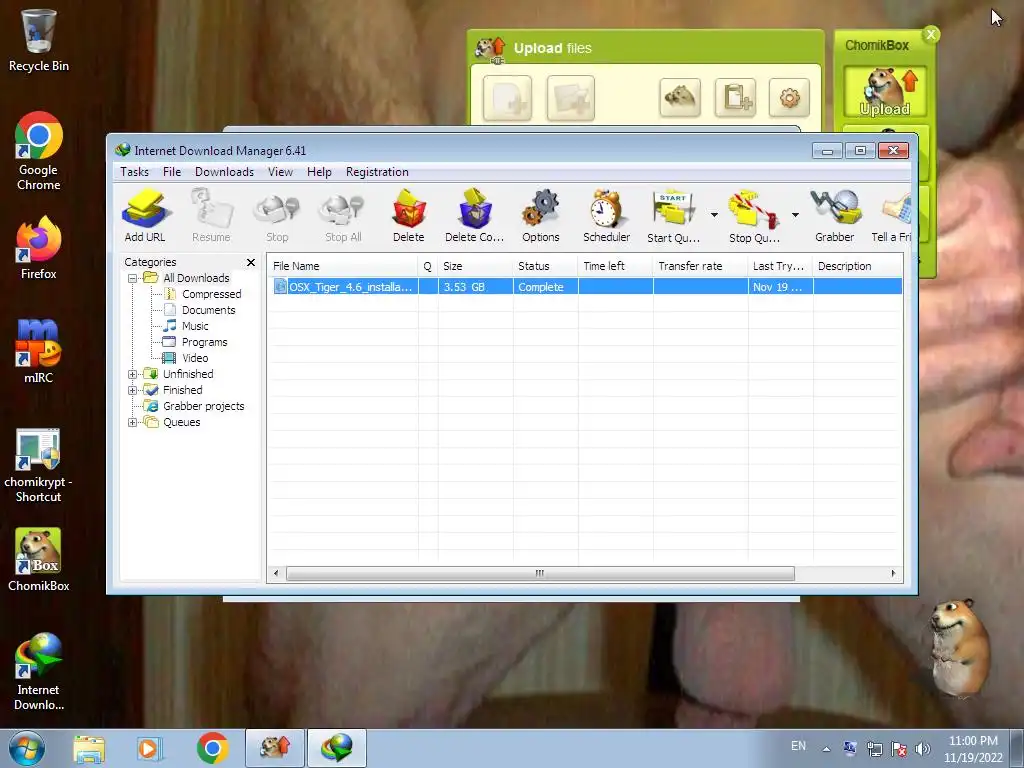Image resolution: width=1024 pixels, height=768 pixels.
Task: Click the add file icon in Upload files window
Action: (507, 98)
